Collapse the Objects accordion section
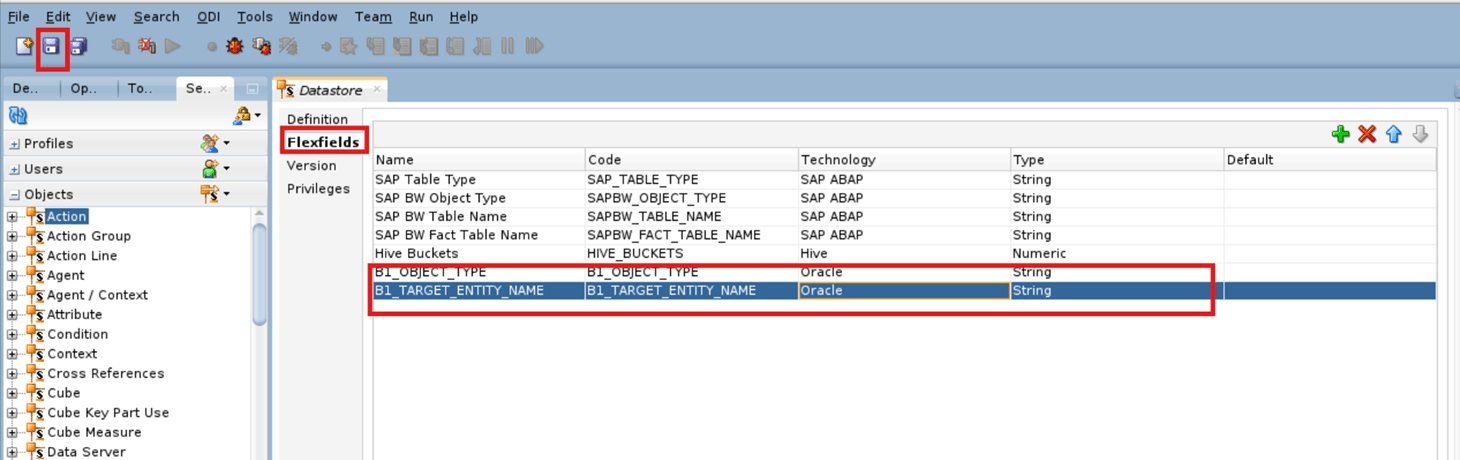This screenshot has height=460, width=1460. click(x=14, y=195)
